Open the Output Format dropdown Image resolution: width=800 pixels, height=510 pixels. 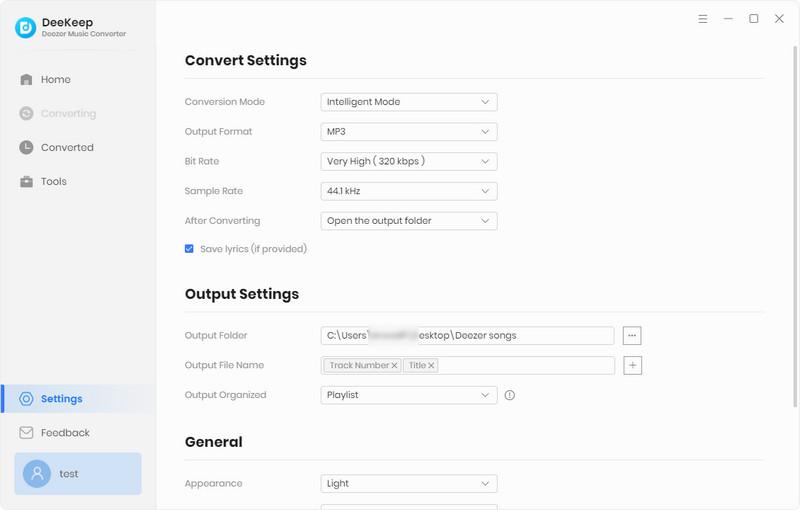tap(409, 132)
